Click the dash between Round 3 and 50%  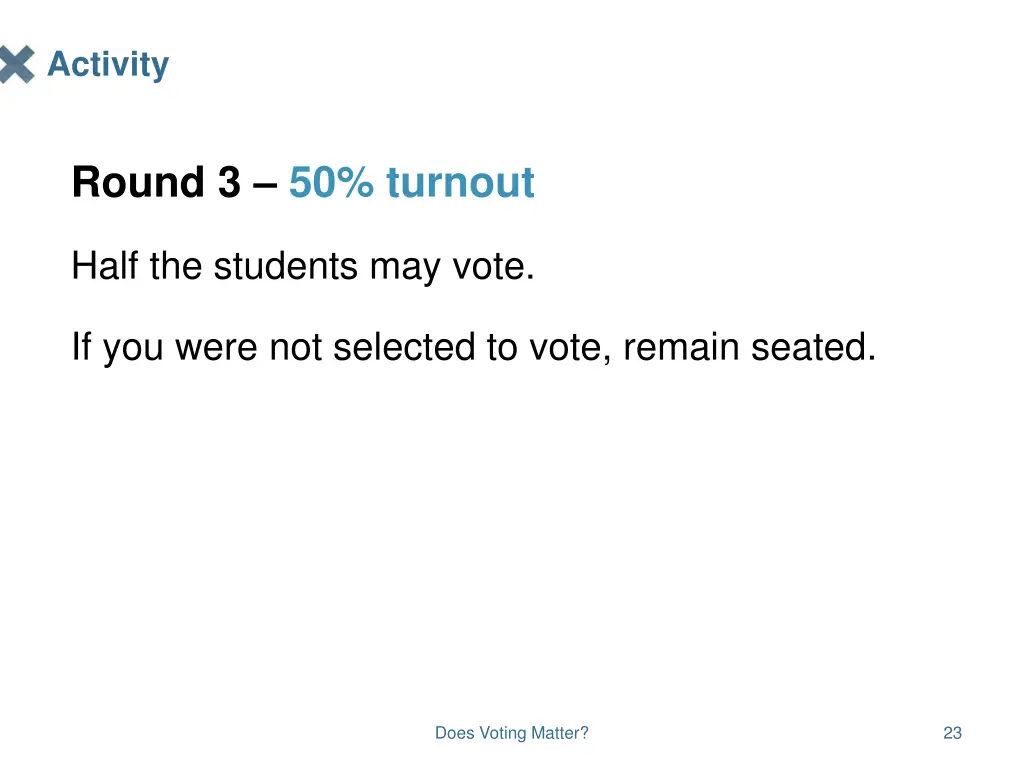point(264,185)
